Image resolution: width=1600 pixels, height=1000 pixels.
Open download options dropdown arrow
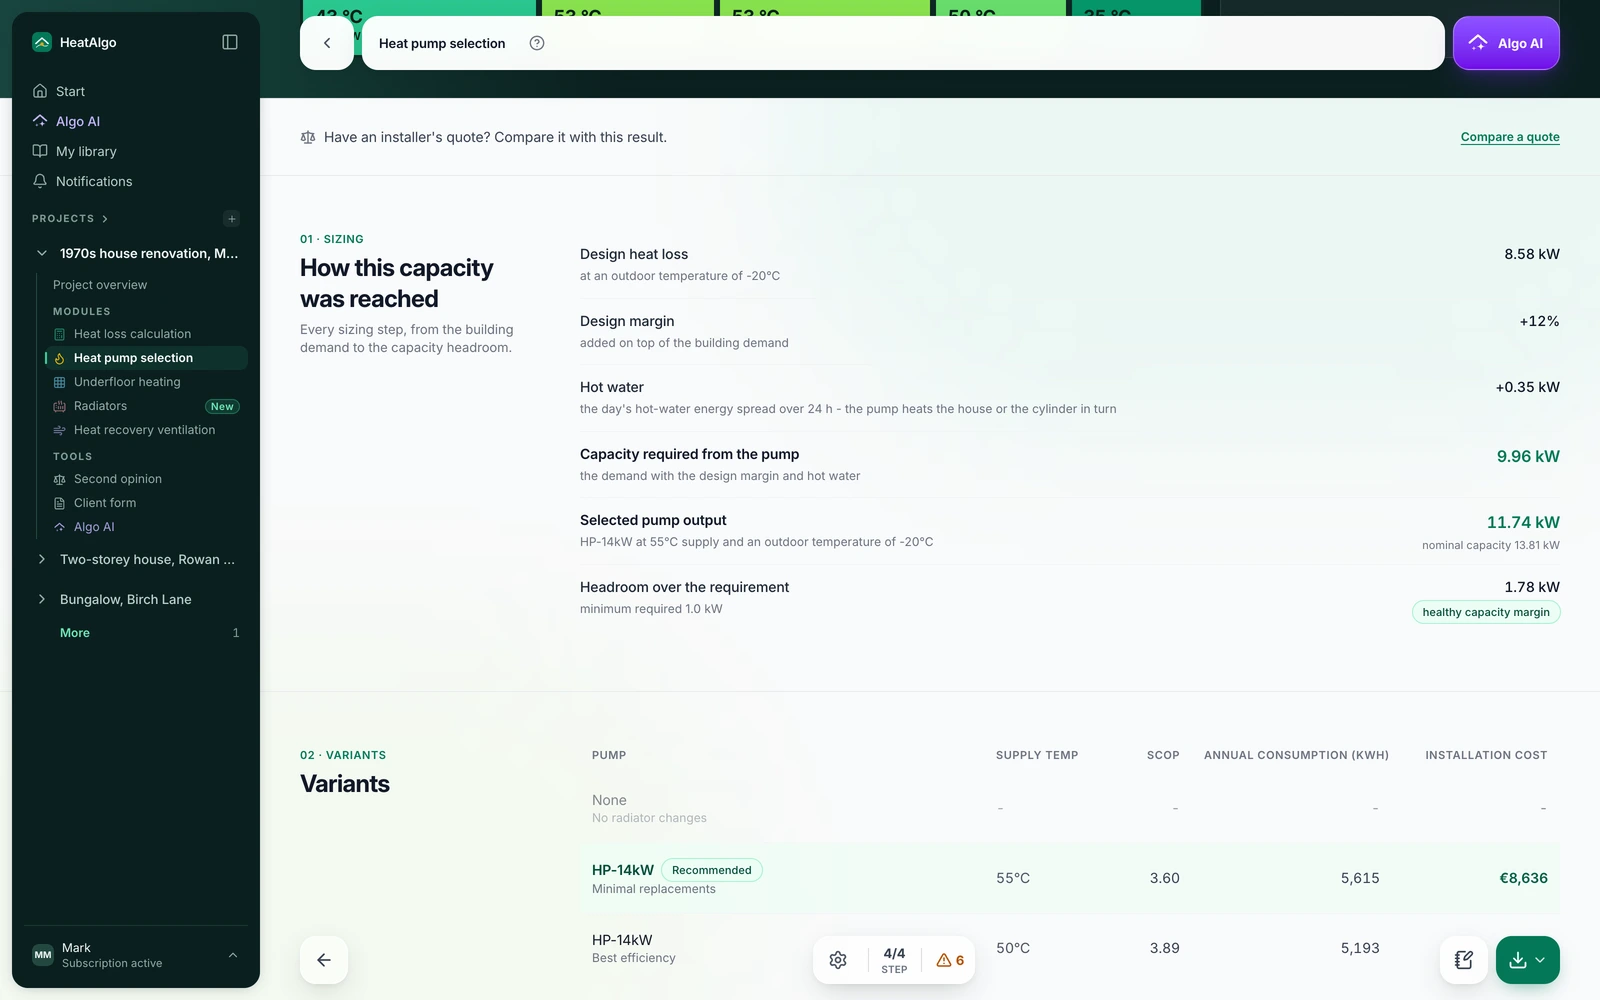point(1540,960)
